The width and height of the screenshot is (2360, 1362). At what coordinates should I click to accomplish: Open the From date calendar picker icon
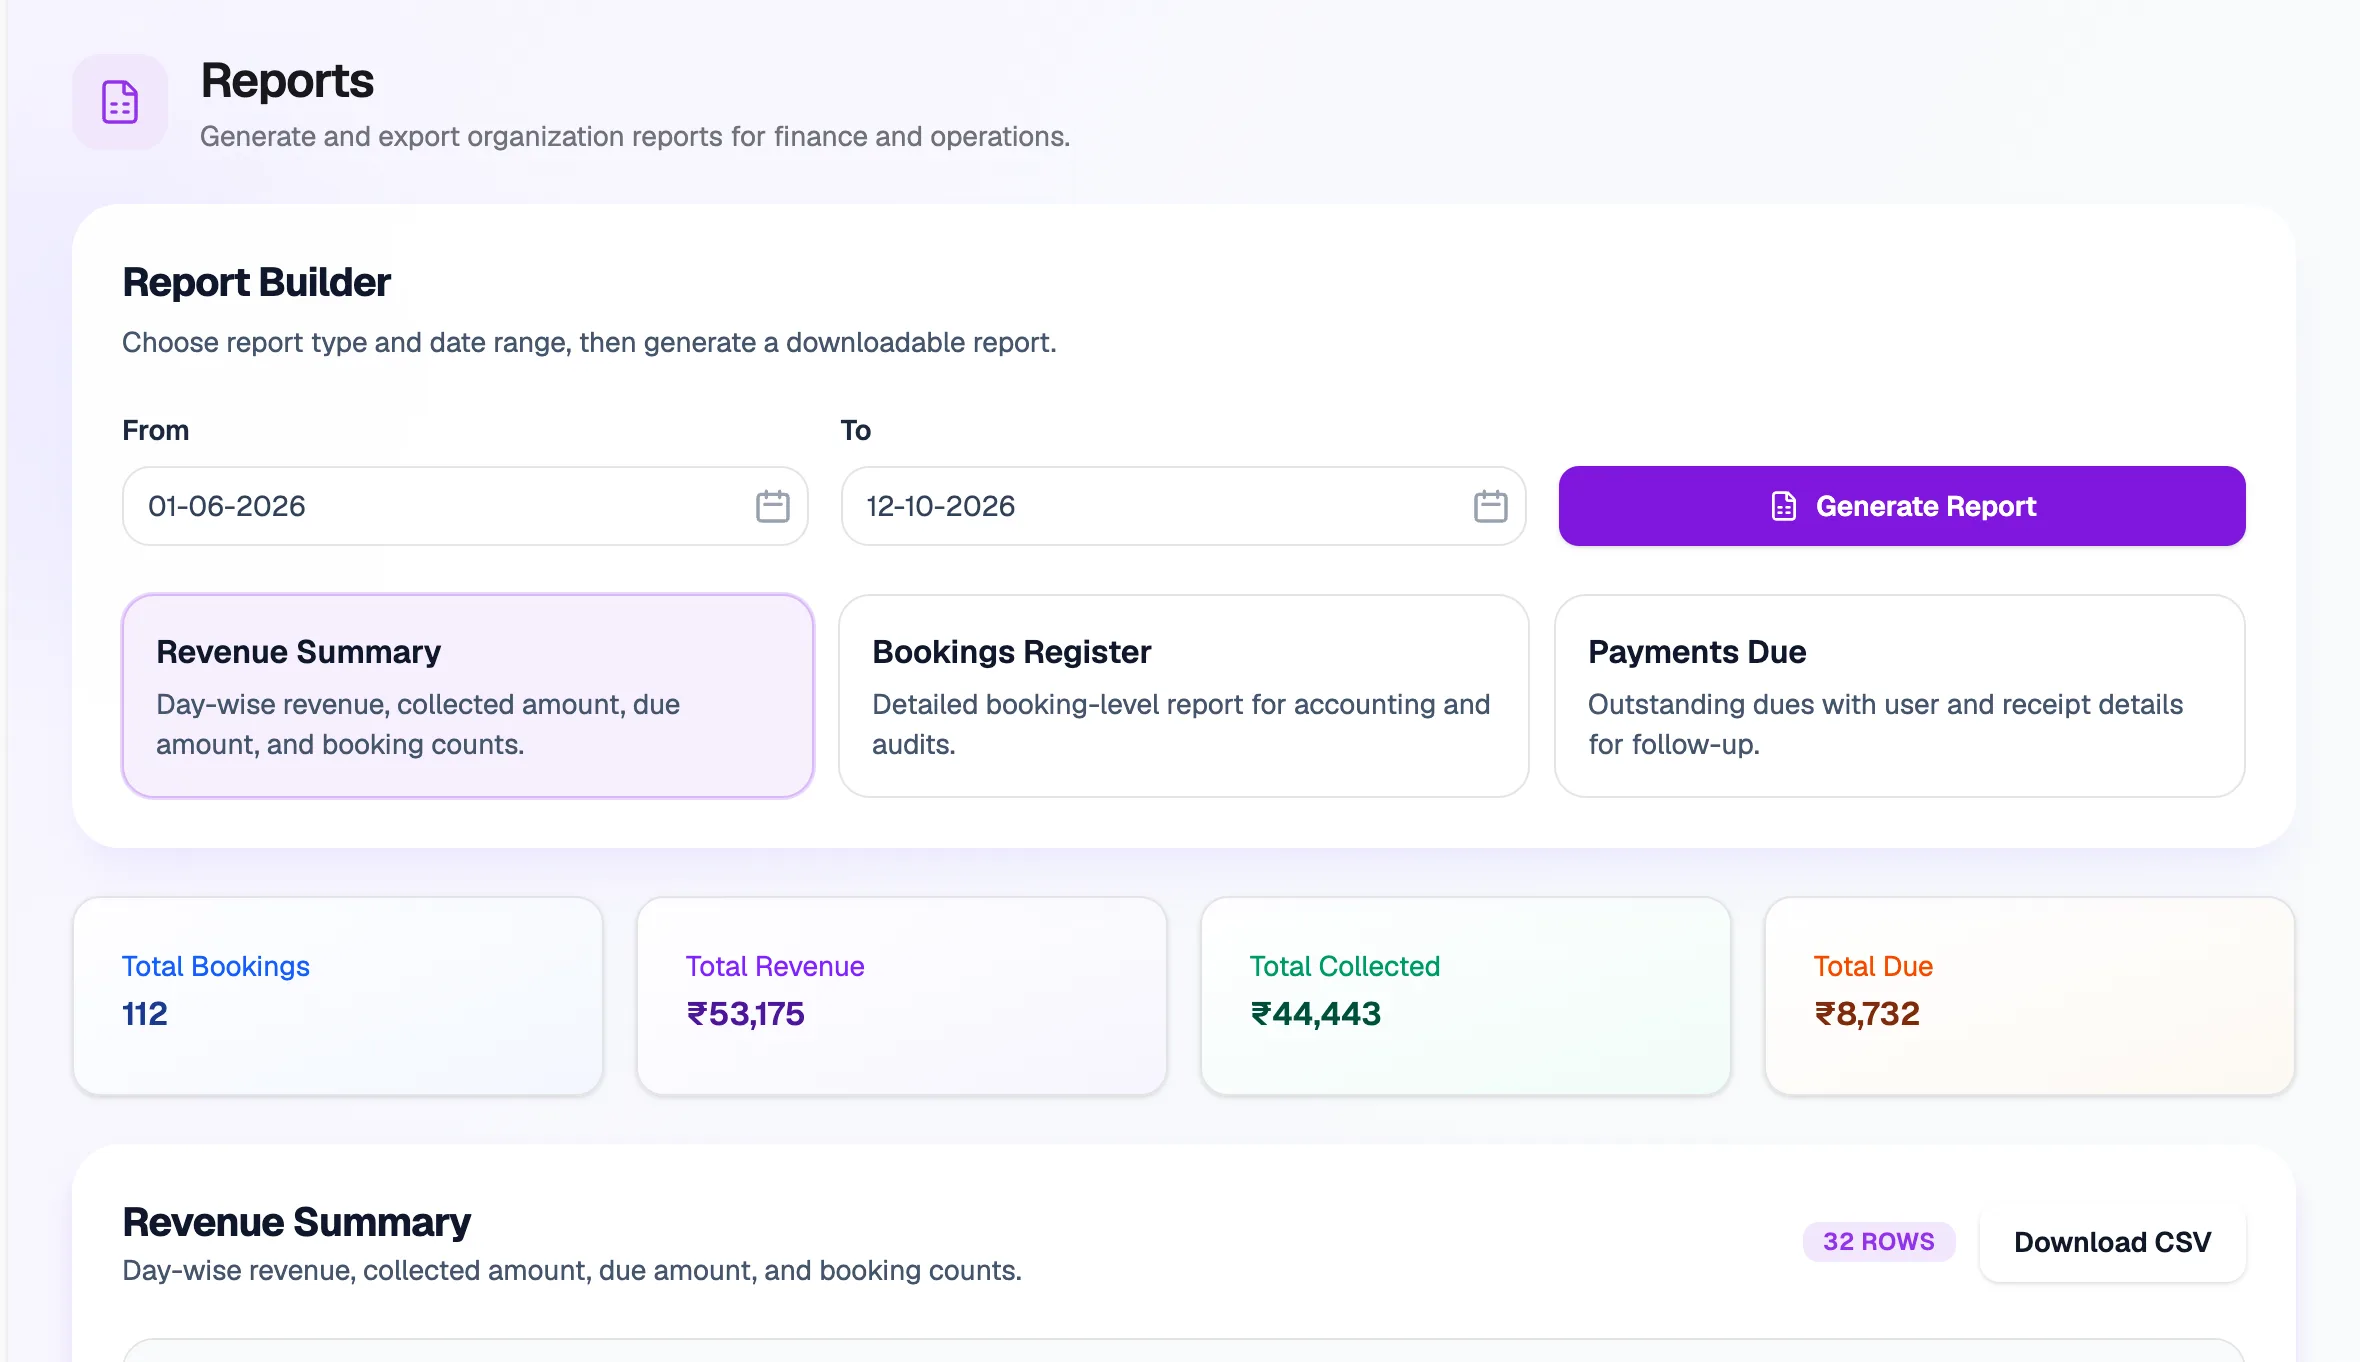(x=772, y=506)
